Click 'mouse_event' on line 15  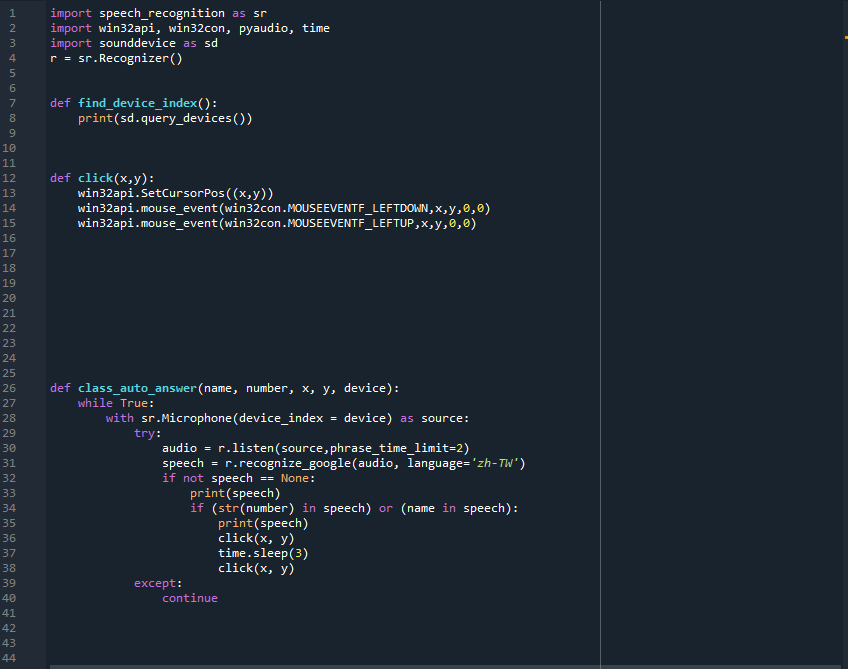click(x=179, y=223)
